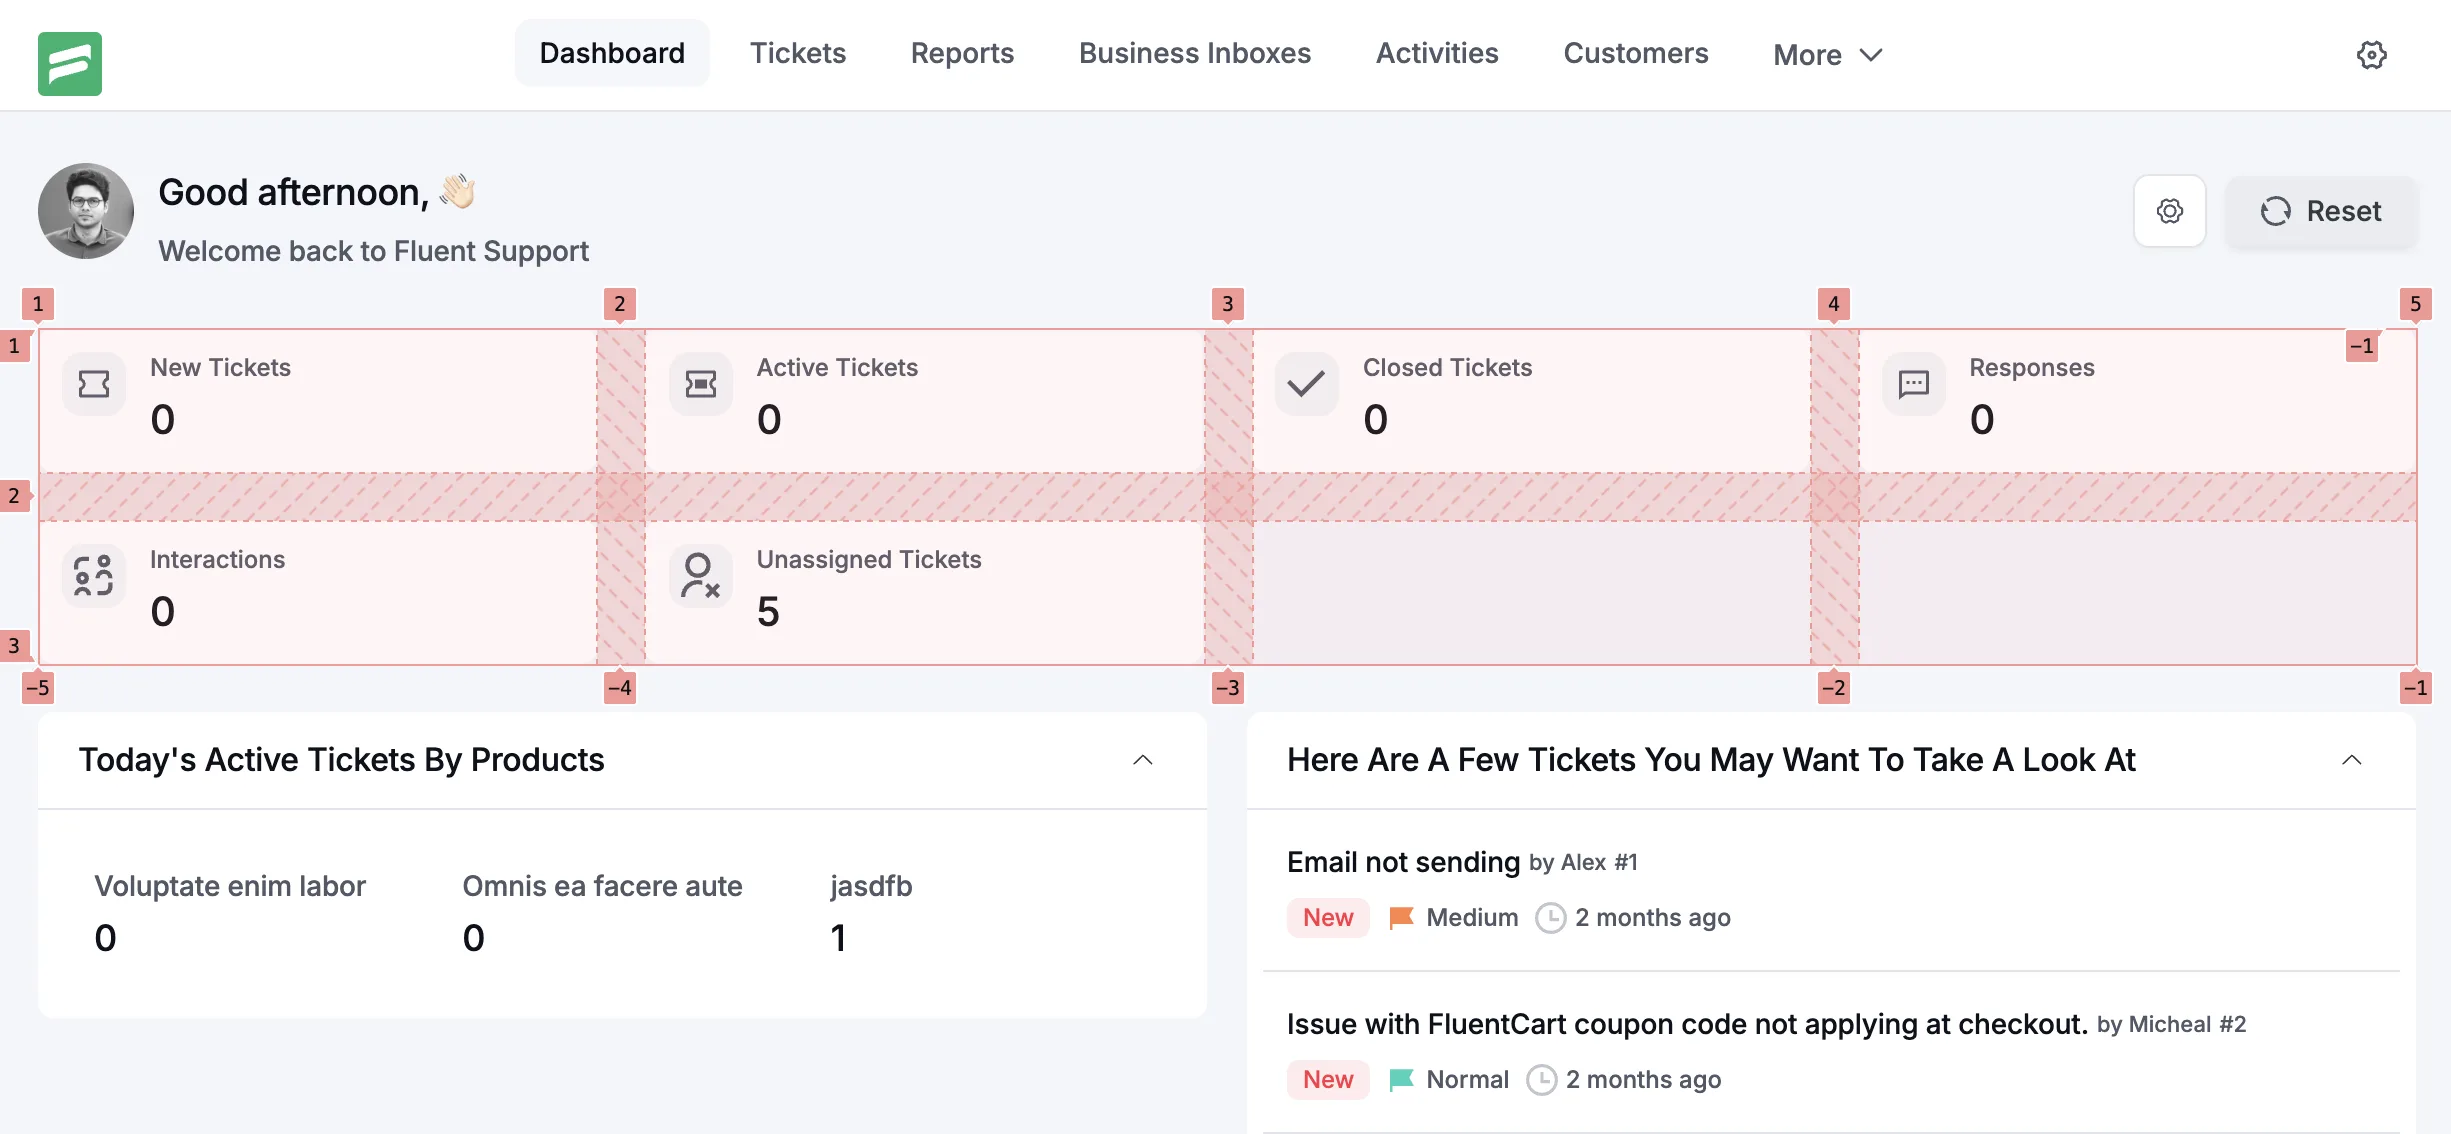
Task: Click the Unassigned Tickets person icon
Action: [x=699, y=576]
